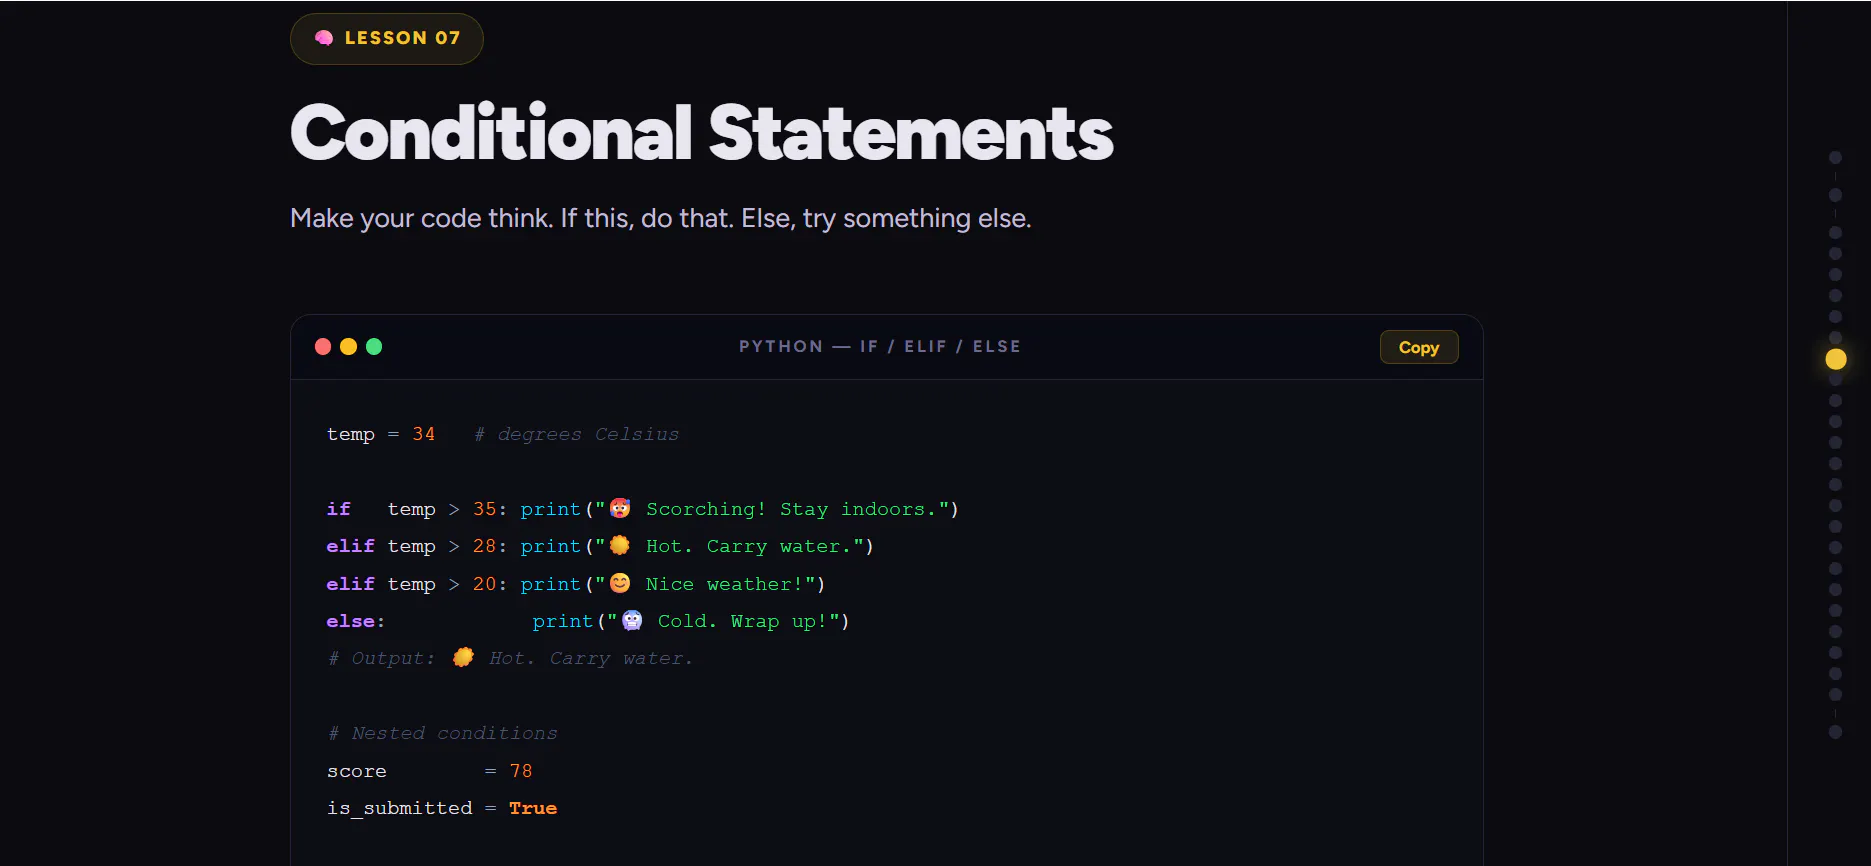The width and height of the screenshot is (1871, 866).
Task: Click the red dot in the code window header
Action: (323, 346)
